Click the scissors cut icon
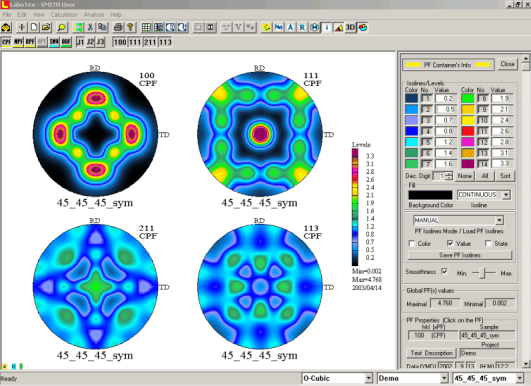The image size is (531, 386). click(x=90, y=27)
